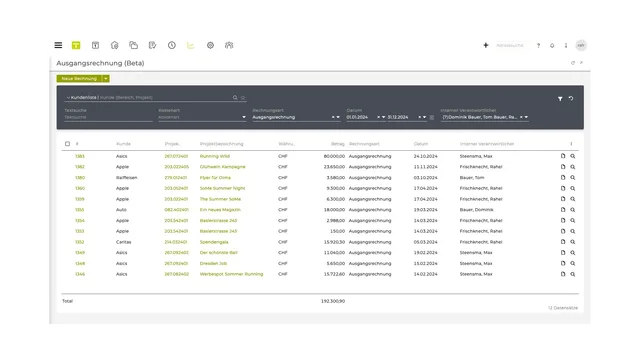The image size is (640, 360).
Task: Sort by the Datum column header
Action: pos(421,144)
